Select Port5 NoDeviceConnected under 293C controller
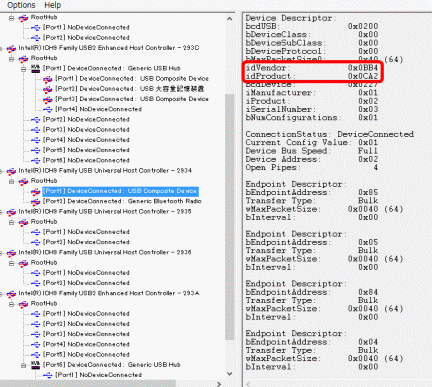 [86, 150]
